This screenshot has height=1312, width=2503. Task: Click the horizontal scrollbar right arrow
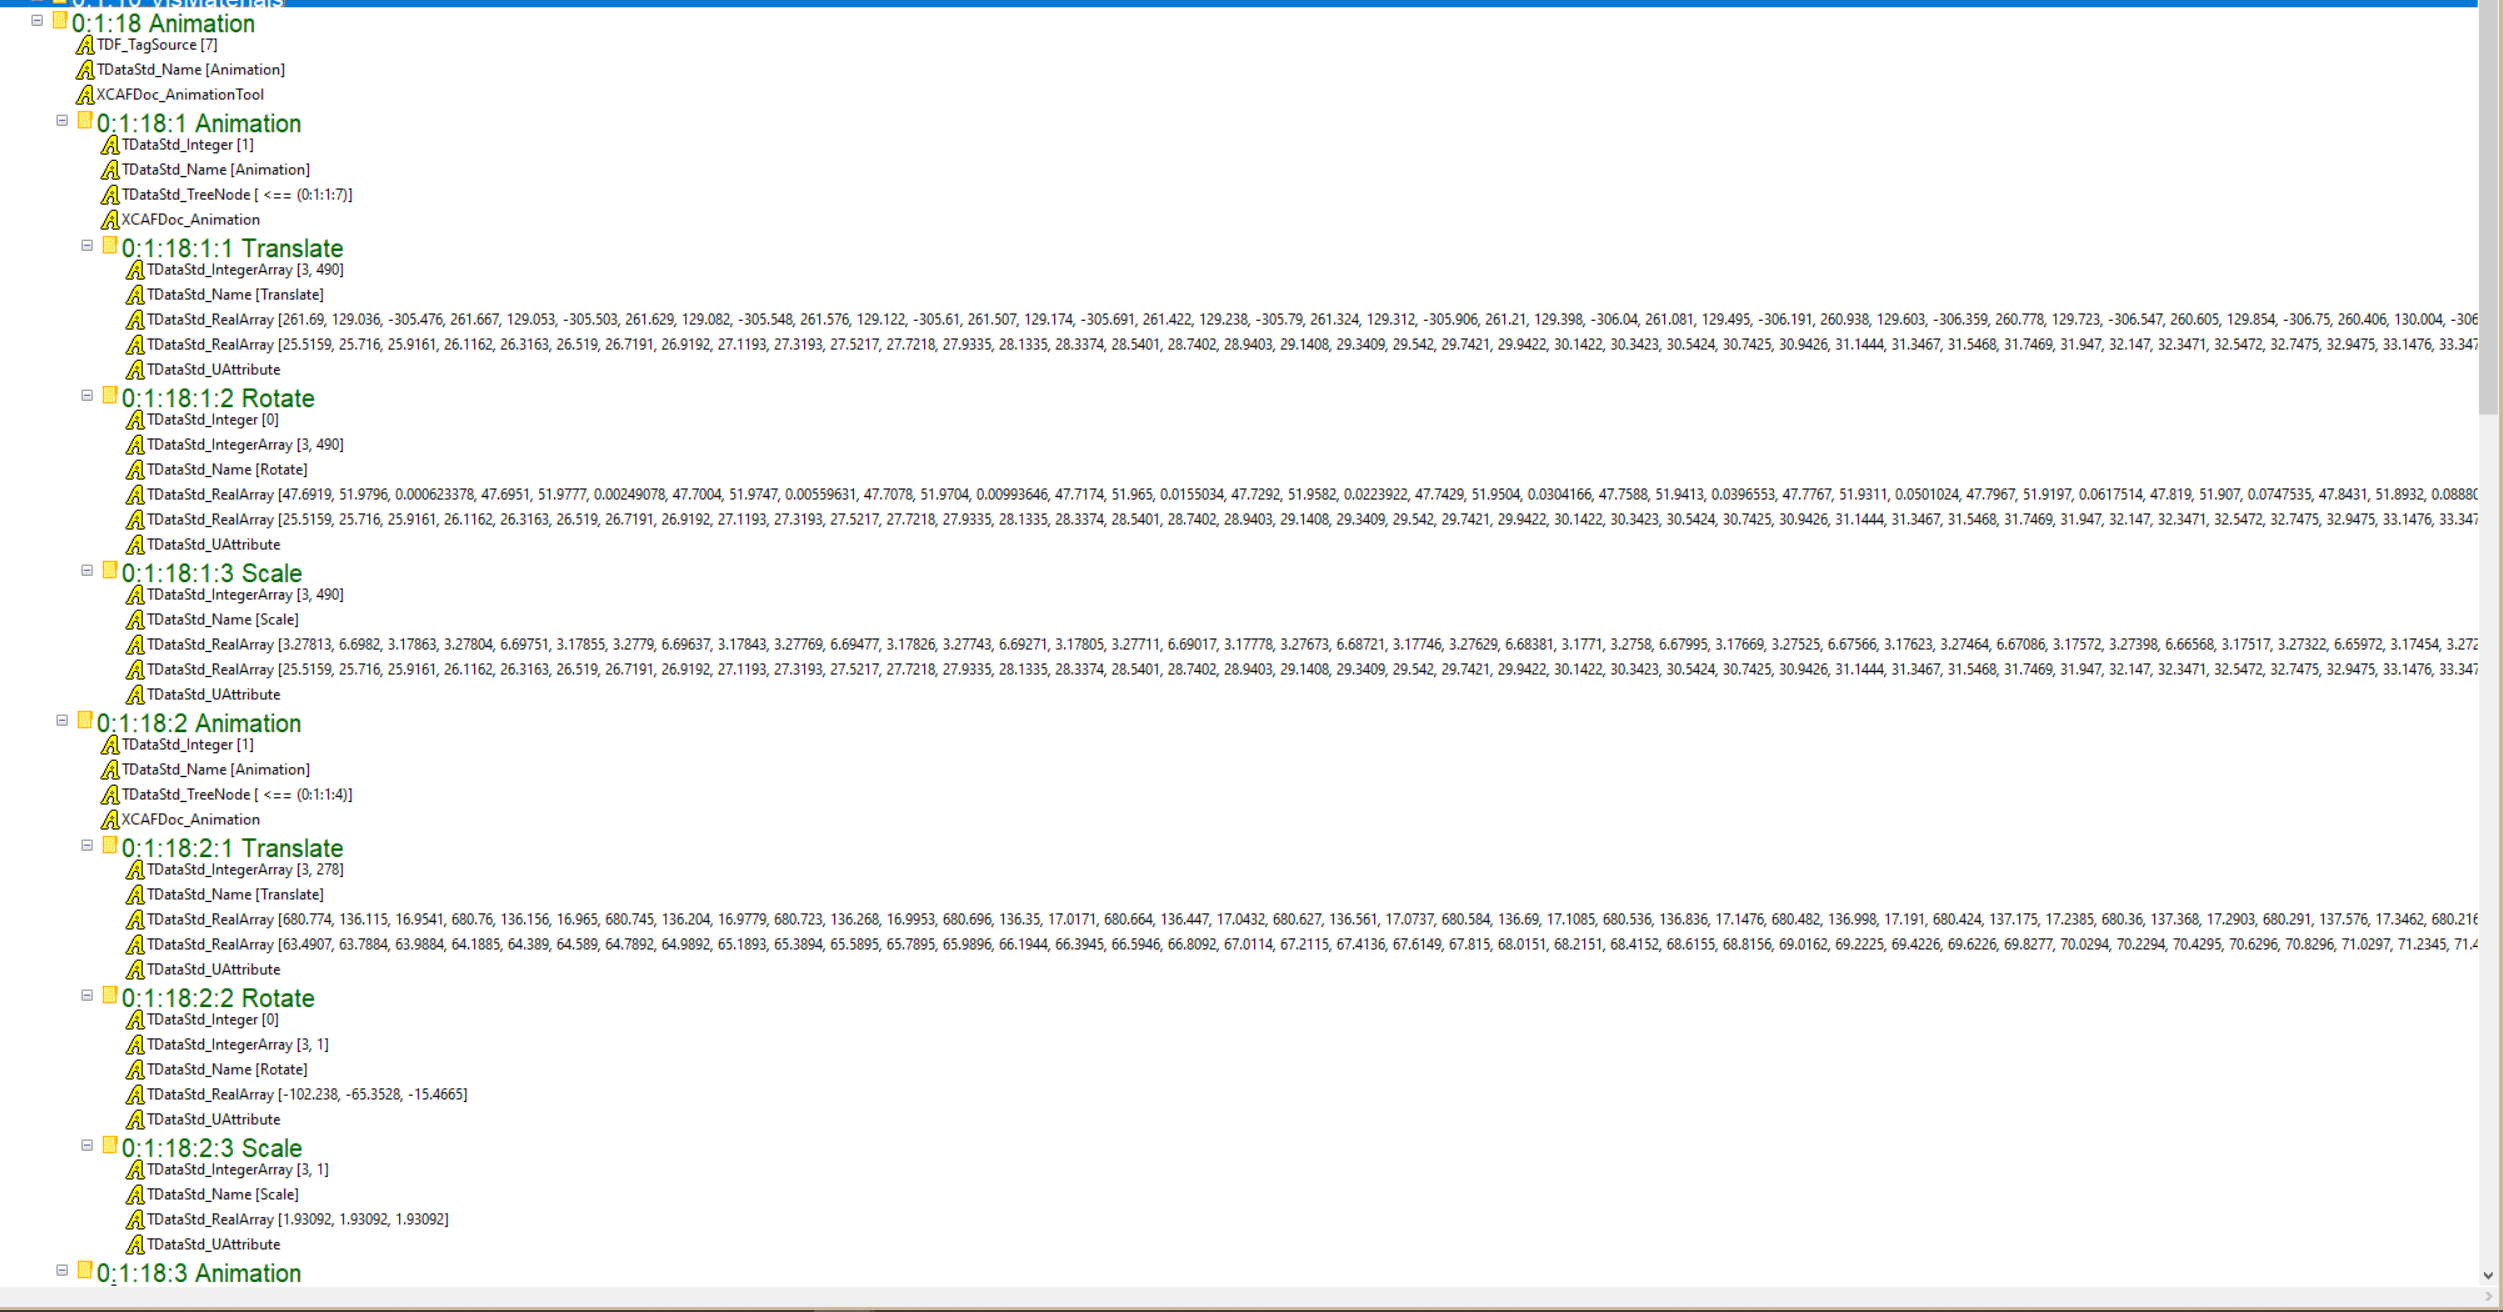tap(2488, 1297)
